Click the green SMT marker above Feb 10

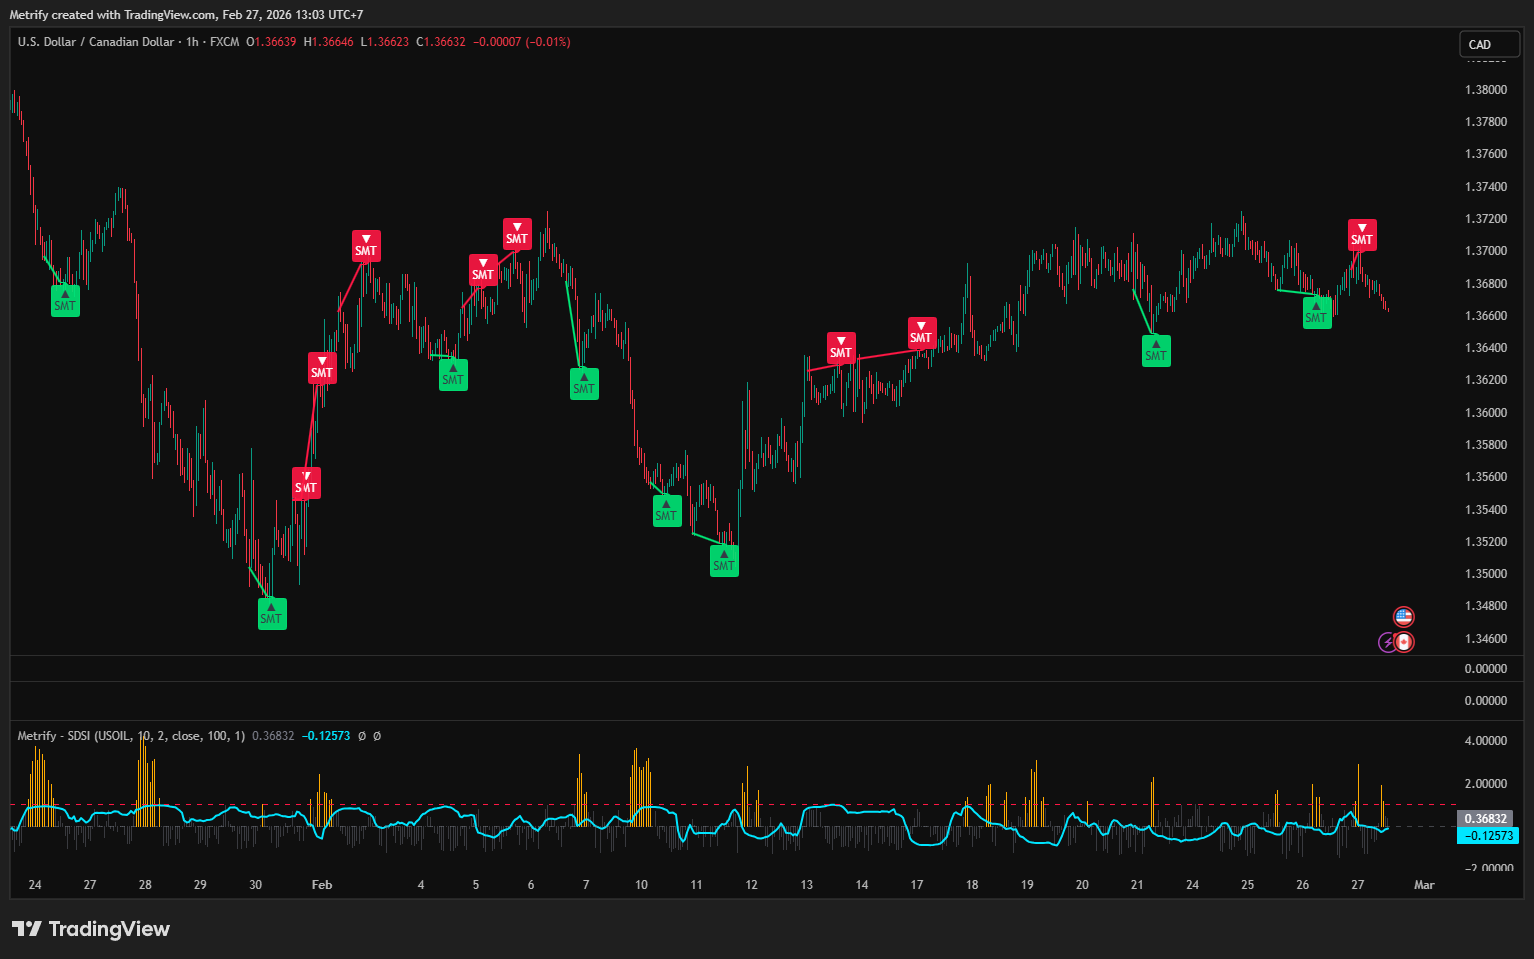click(667, 511)
